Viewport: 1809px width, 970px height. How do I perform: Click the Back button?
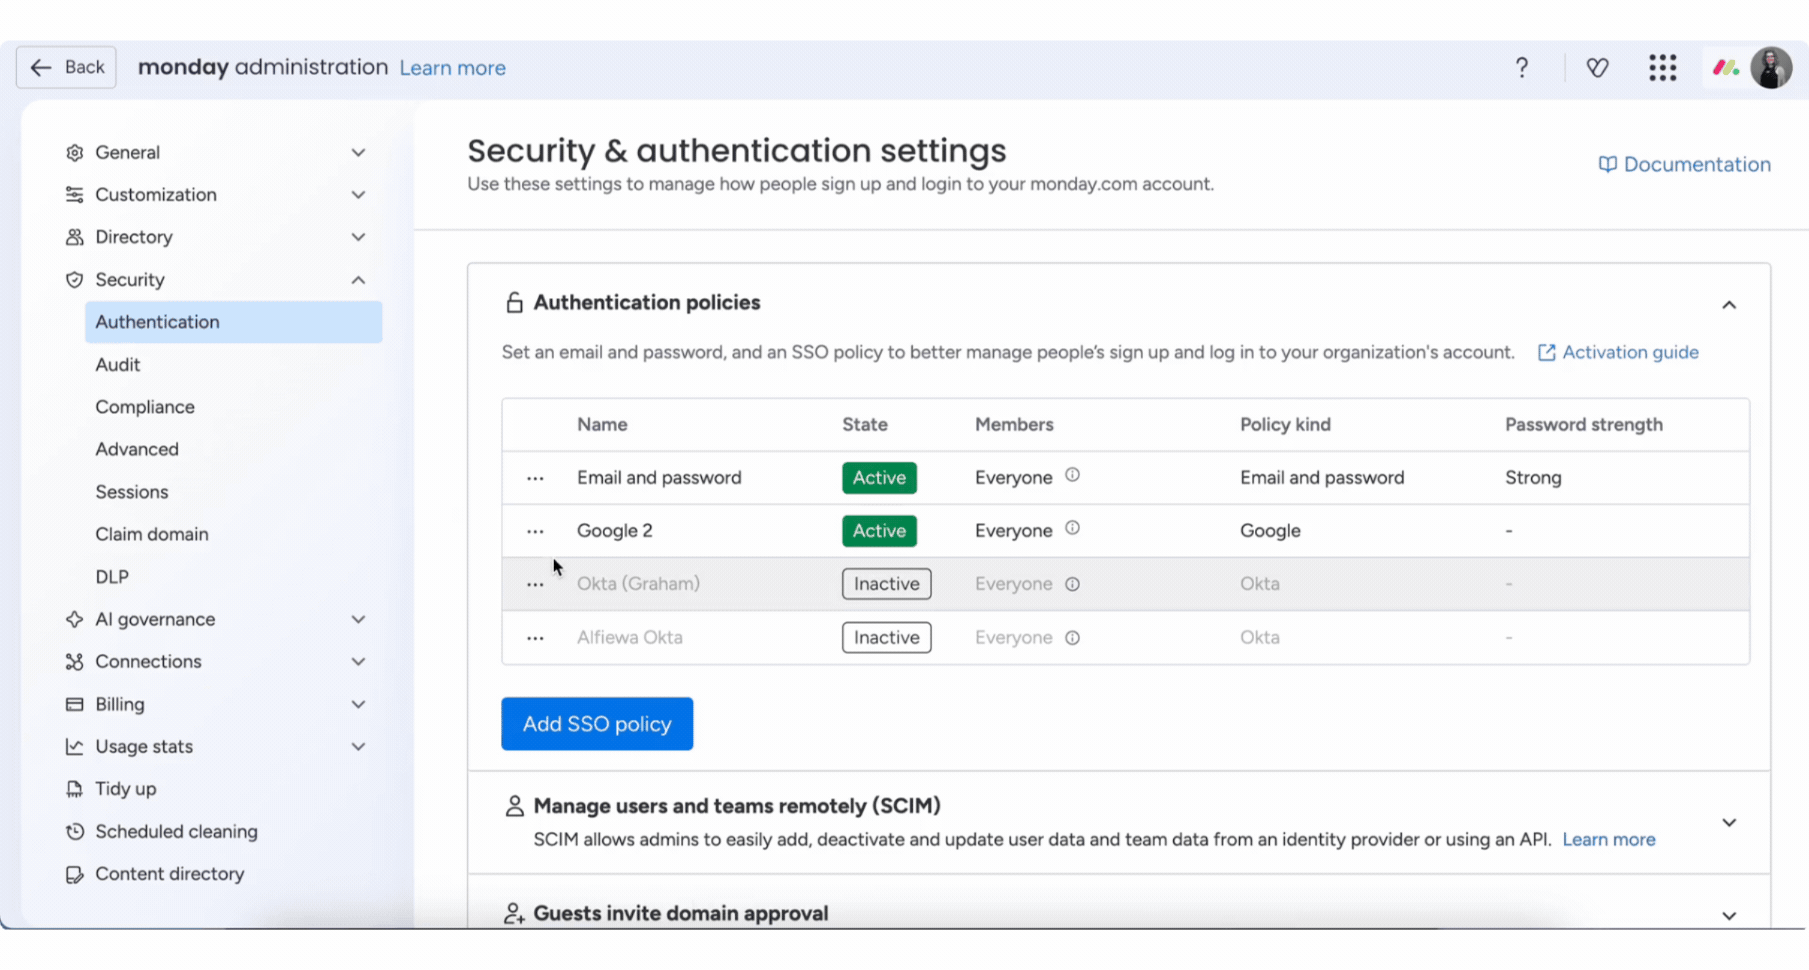66,67
